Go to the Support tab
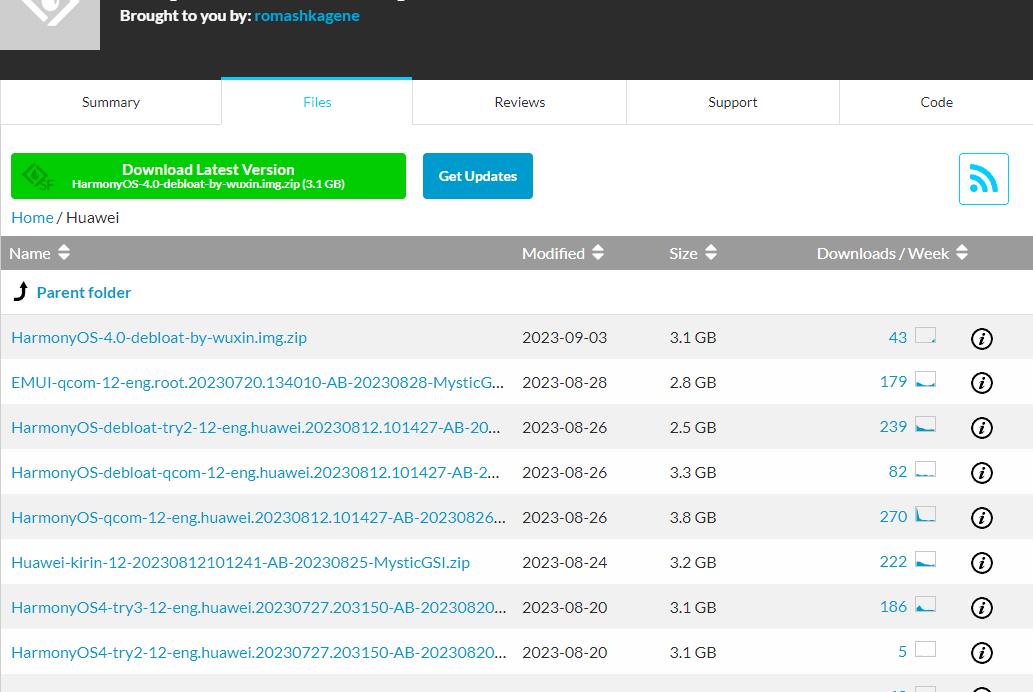 (x=732, y=102)
